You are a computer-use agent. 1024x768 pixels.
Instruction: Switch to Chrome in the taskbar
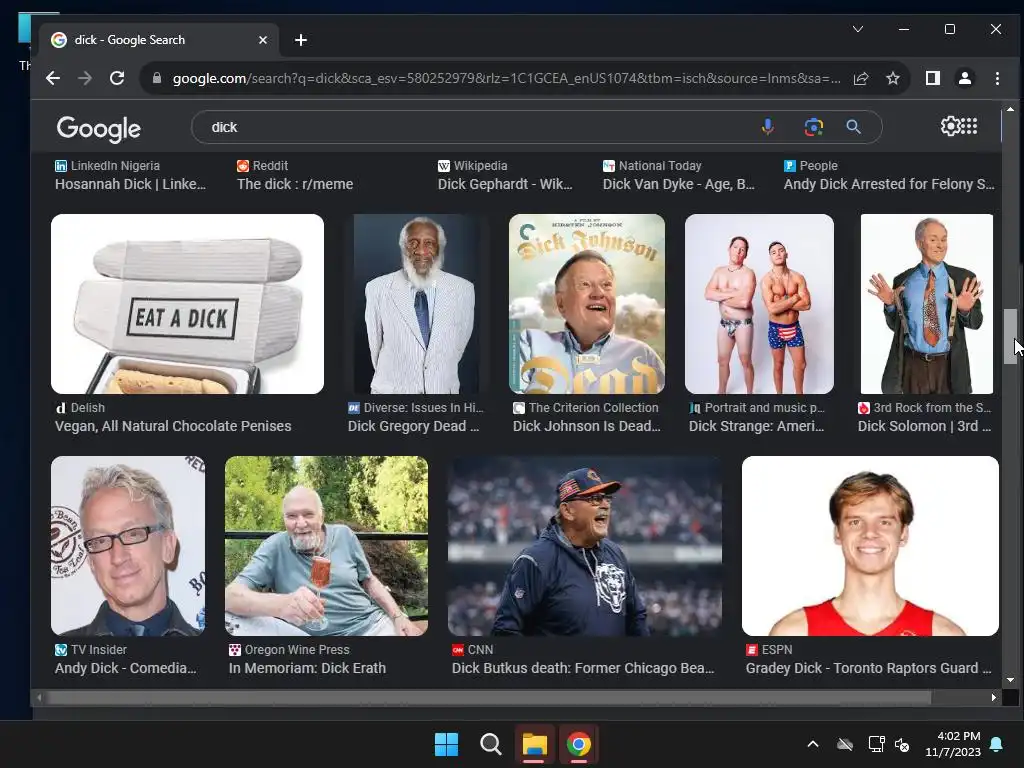579,744
